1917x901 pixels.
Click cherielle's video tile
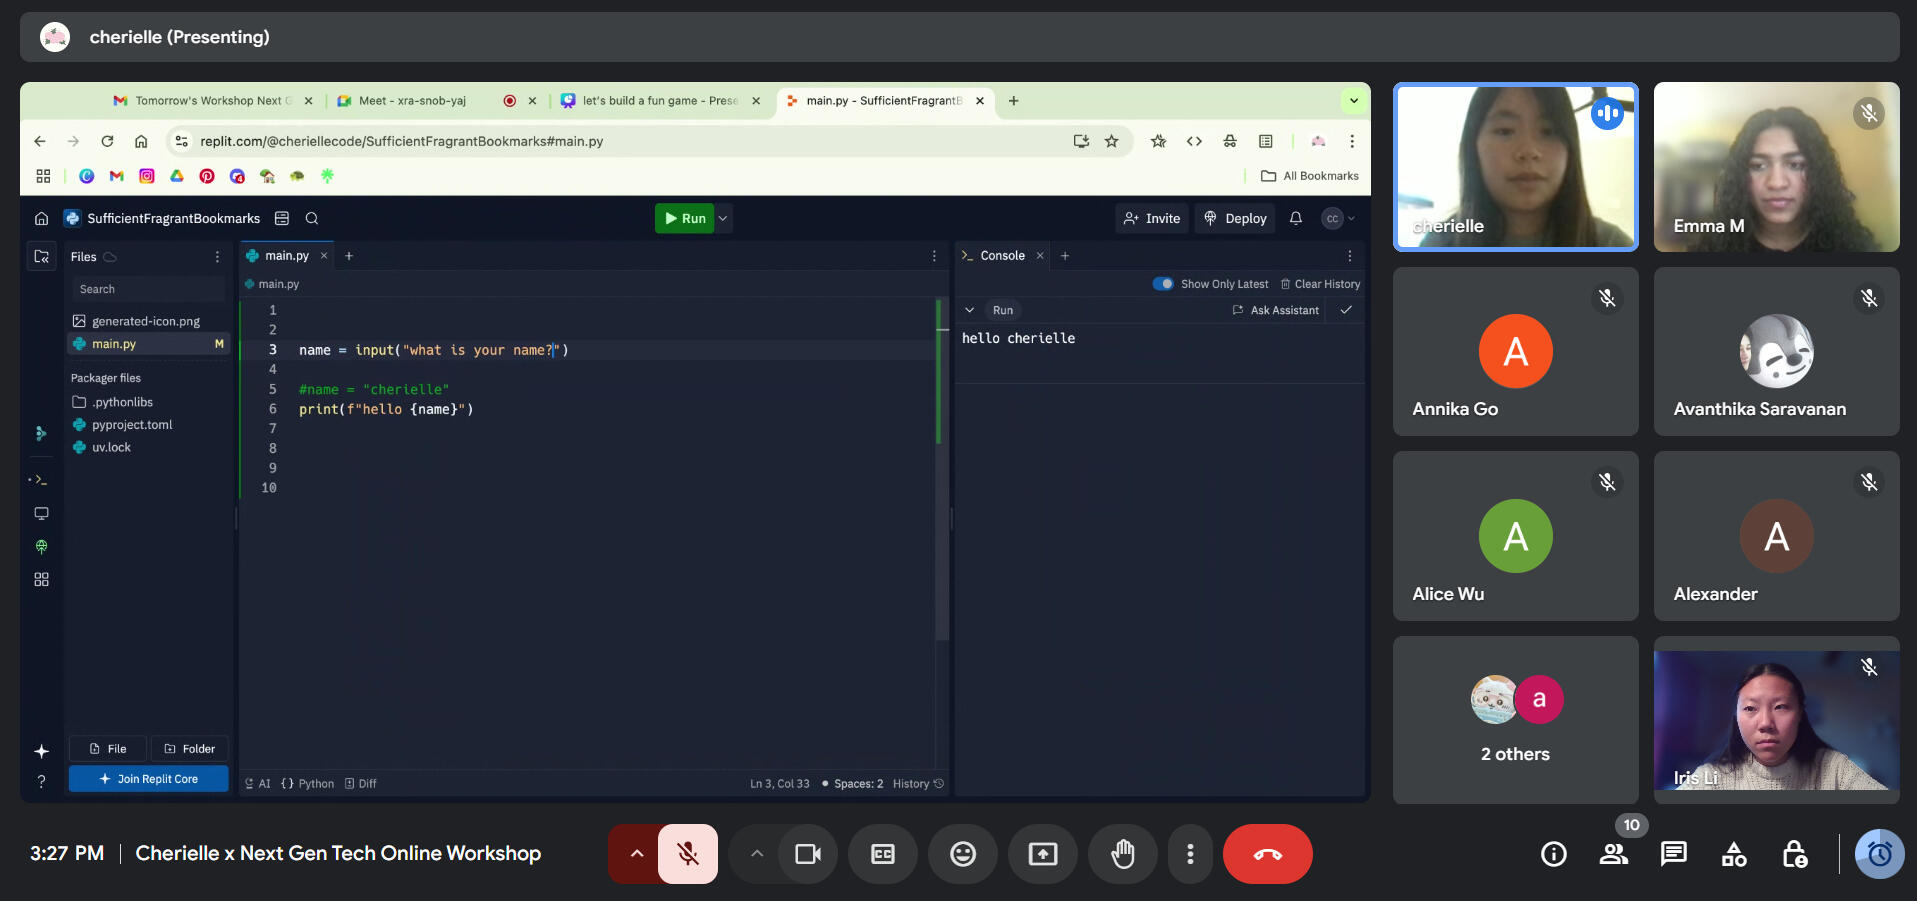tap(1515, 167)
